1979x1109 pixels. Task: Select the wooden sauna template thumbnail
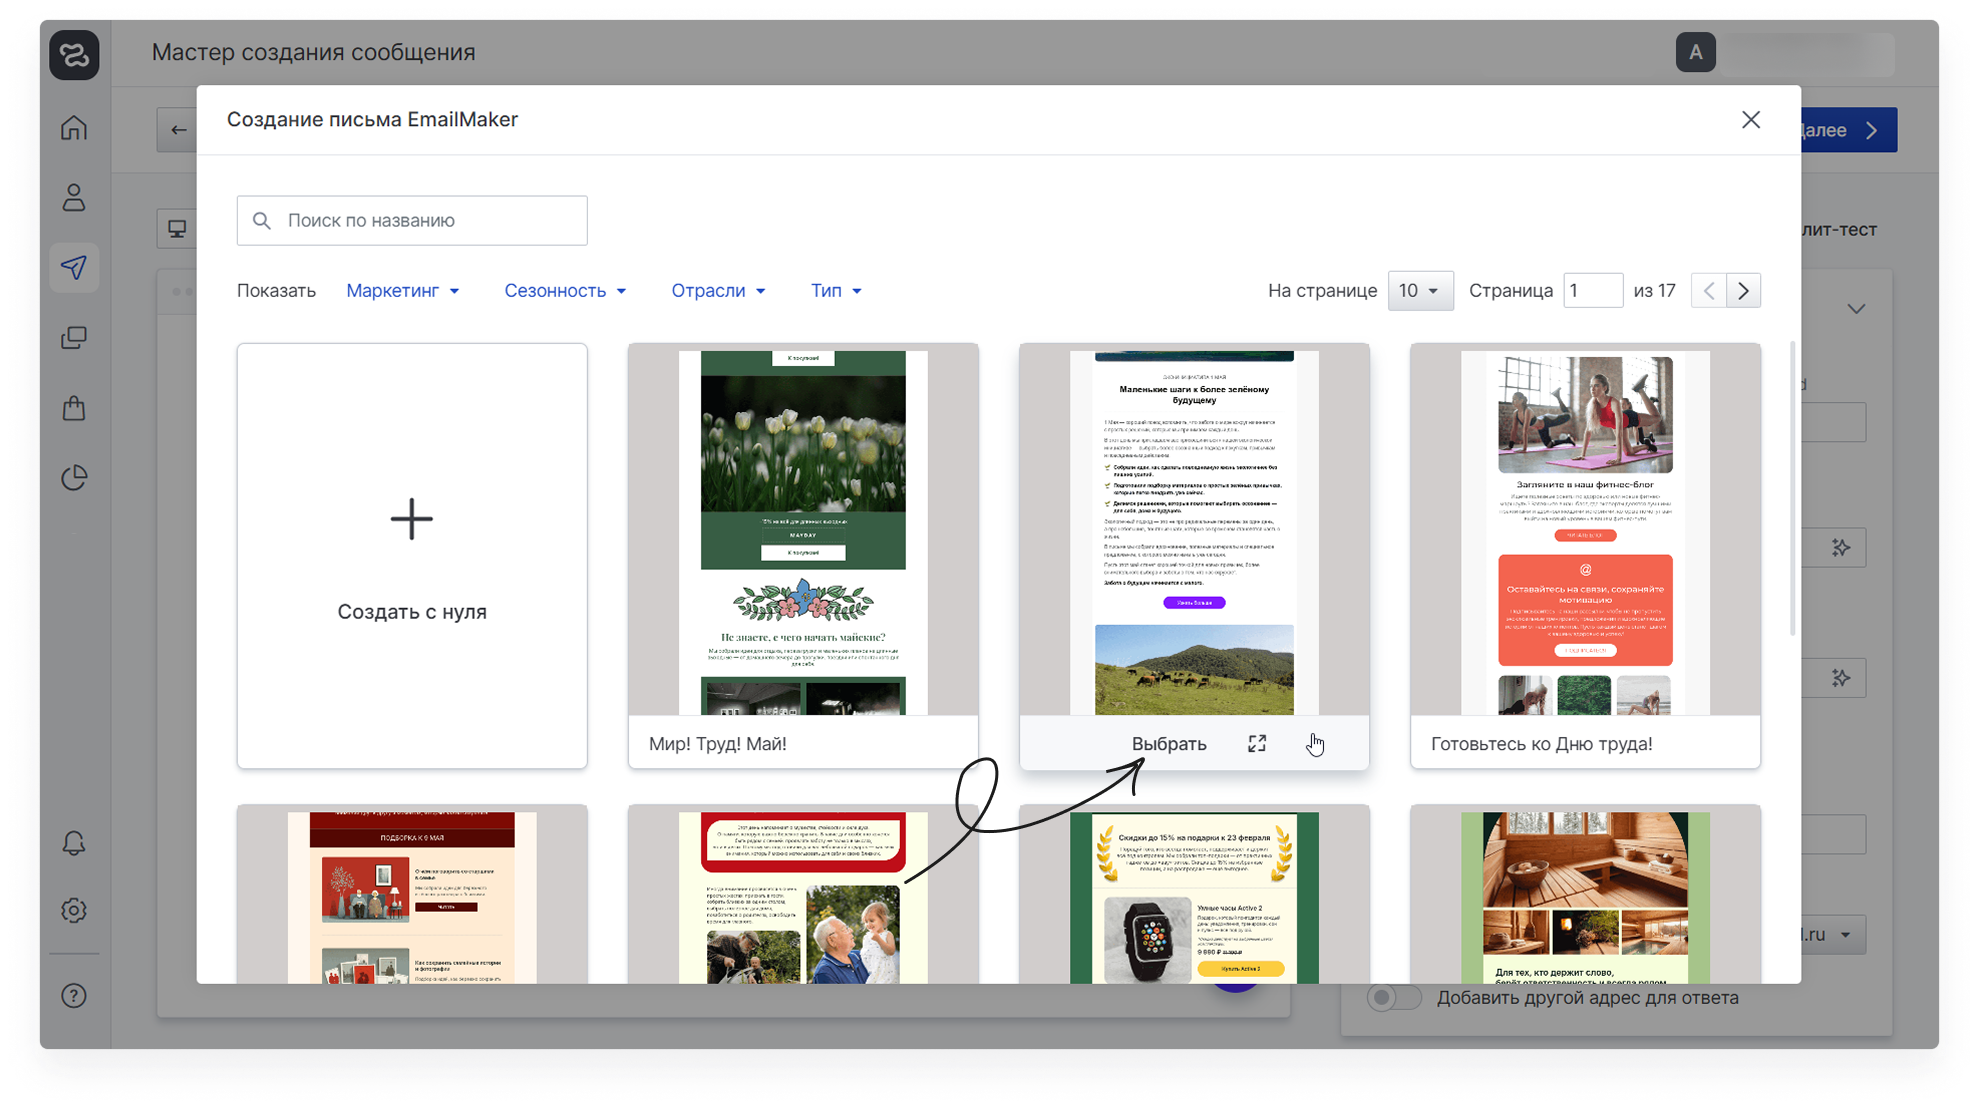[1585, 896]
